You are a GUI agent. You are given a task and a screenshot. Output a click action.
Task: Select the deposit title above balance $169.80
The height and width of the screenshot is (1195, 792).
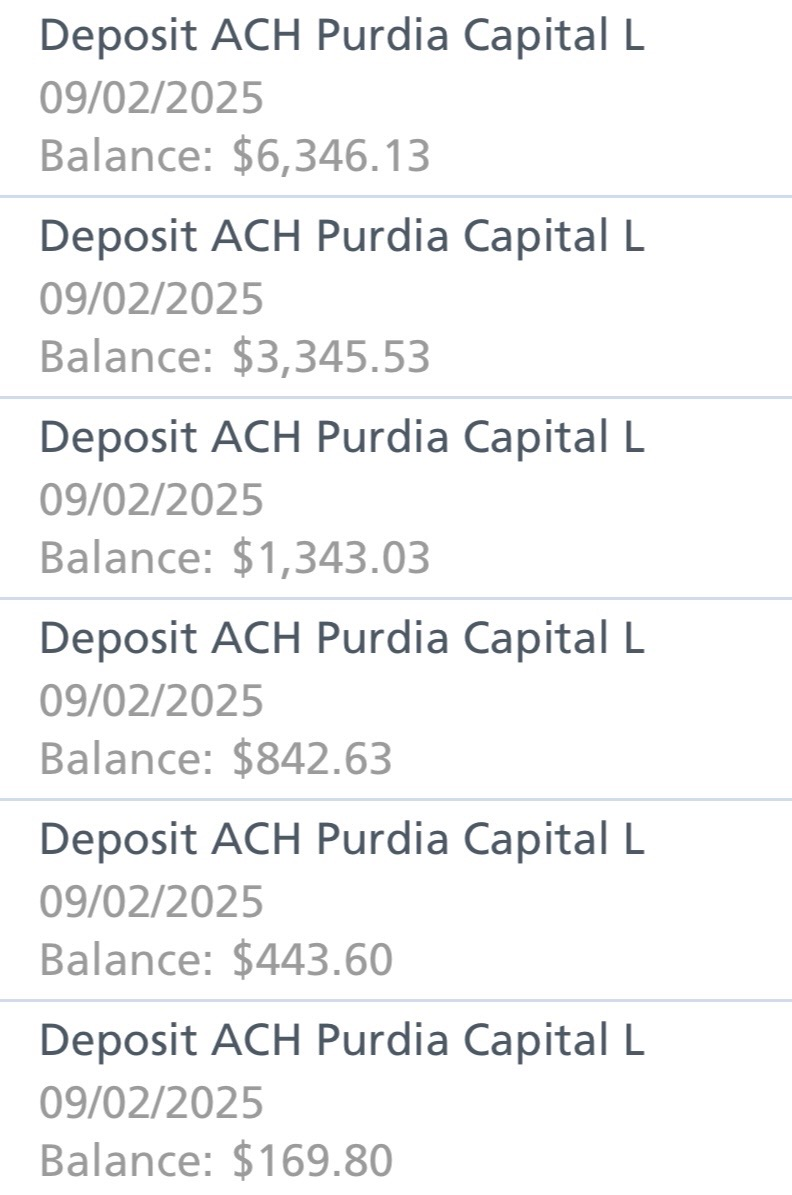point(341,1040)
